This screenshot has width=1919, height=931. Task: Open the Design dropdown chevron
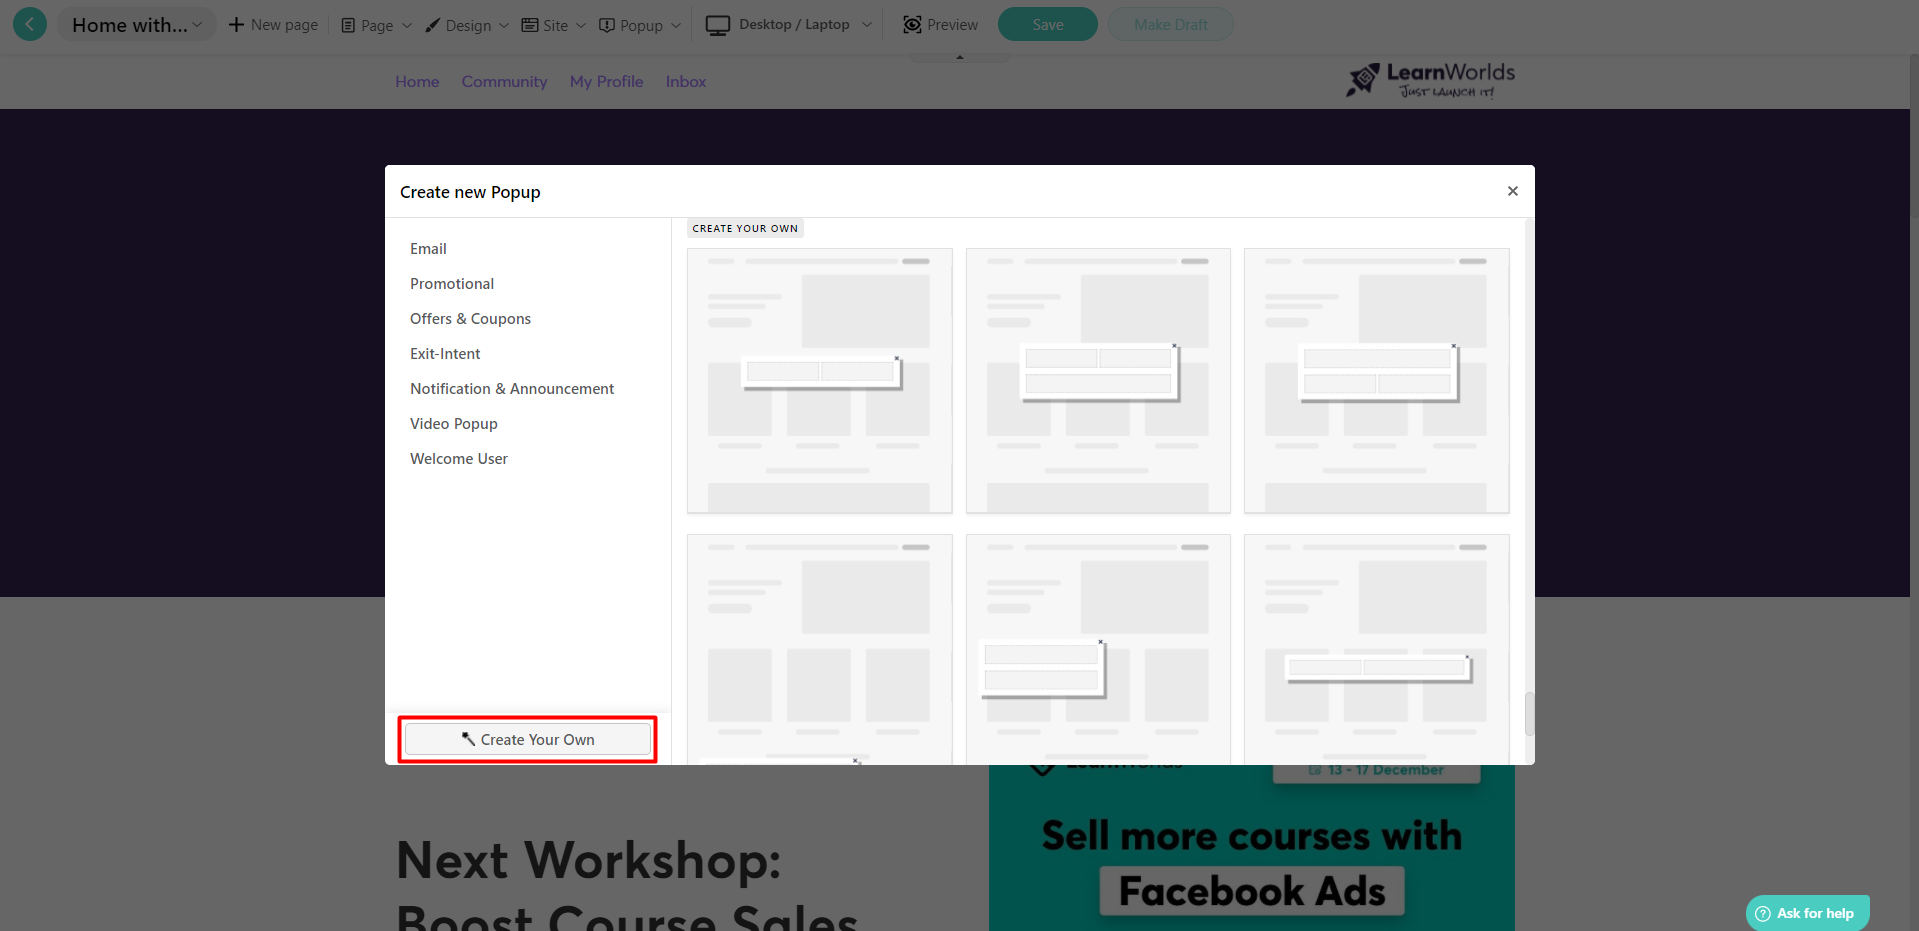tap(505, 24)
